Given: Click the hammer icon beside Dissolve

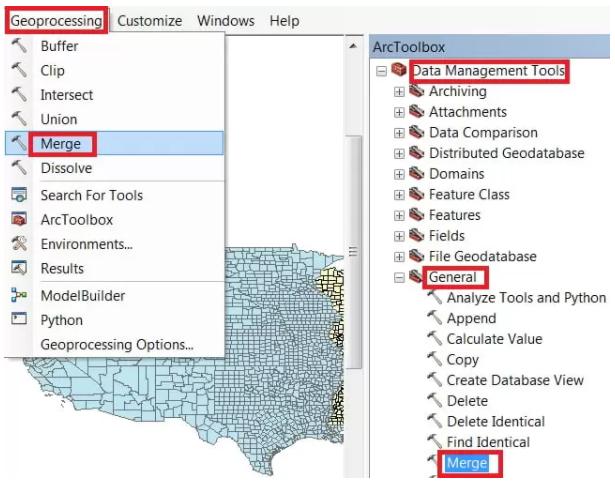Looking at the screenshot, I should (19, 167).
